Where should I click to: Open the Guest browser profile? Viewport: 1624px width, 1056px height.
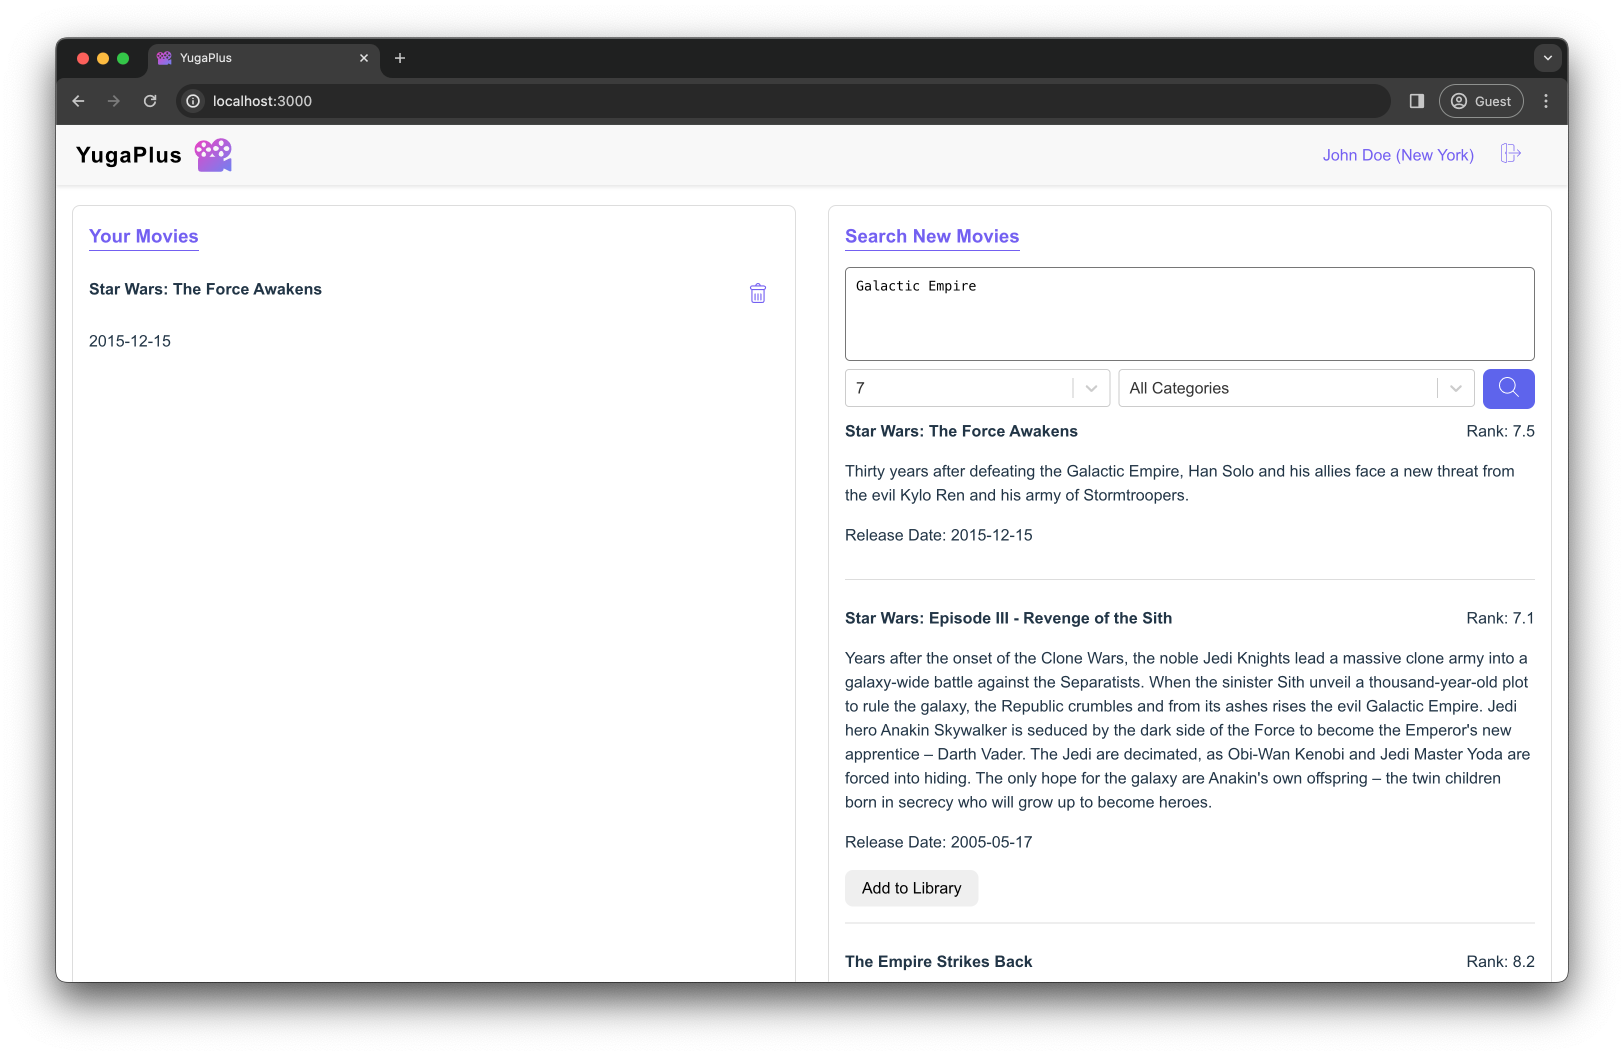coord(1481,101)
